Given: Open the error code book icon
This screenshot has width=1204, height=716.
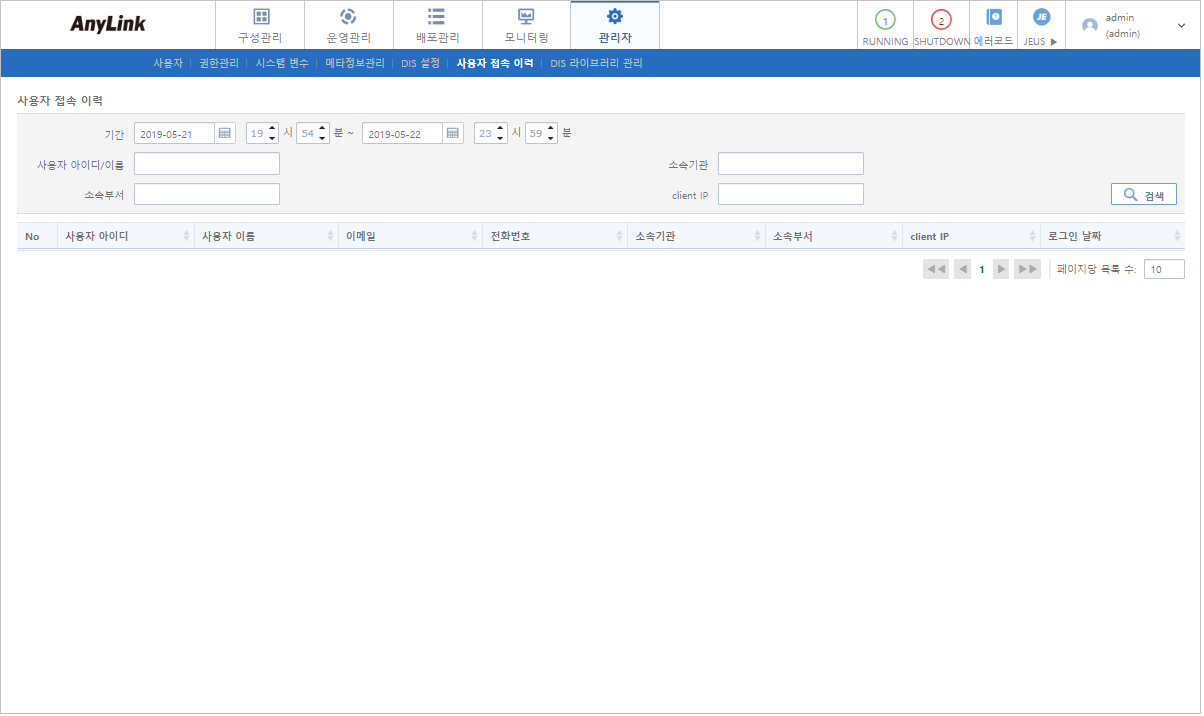Looking at the screenshot, I should click(993, 17).
